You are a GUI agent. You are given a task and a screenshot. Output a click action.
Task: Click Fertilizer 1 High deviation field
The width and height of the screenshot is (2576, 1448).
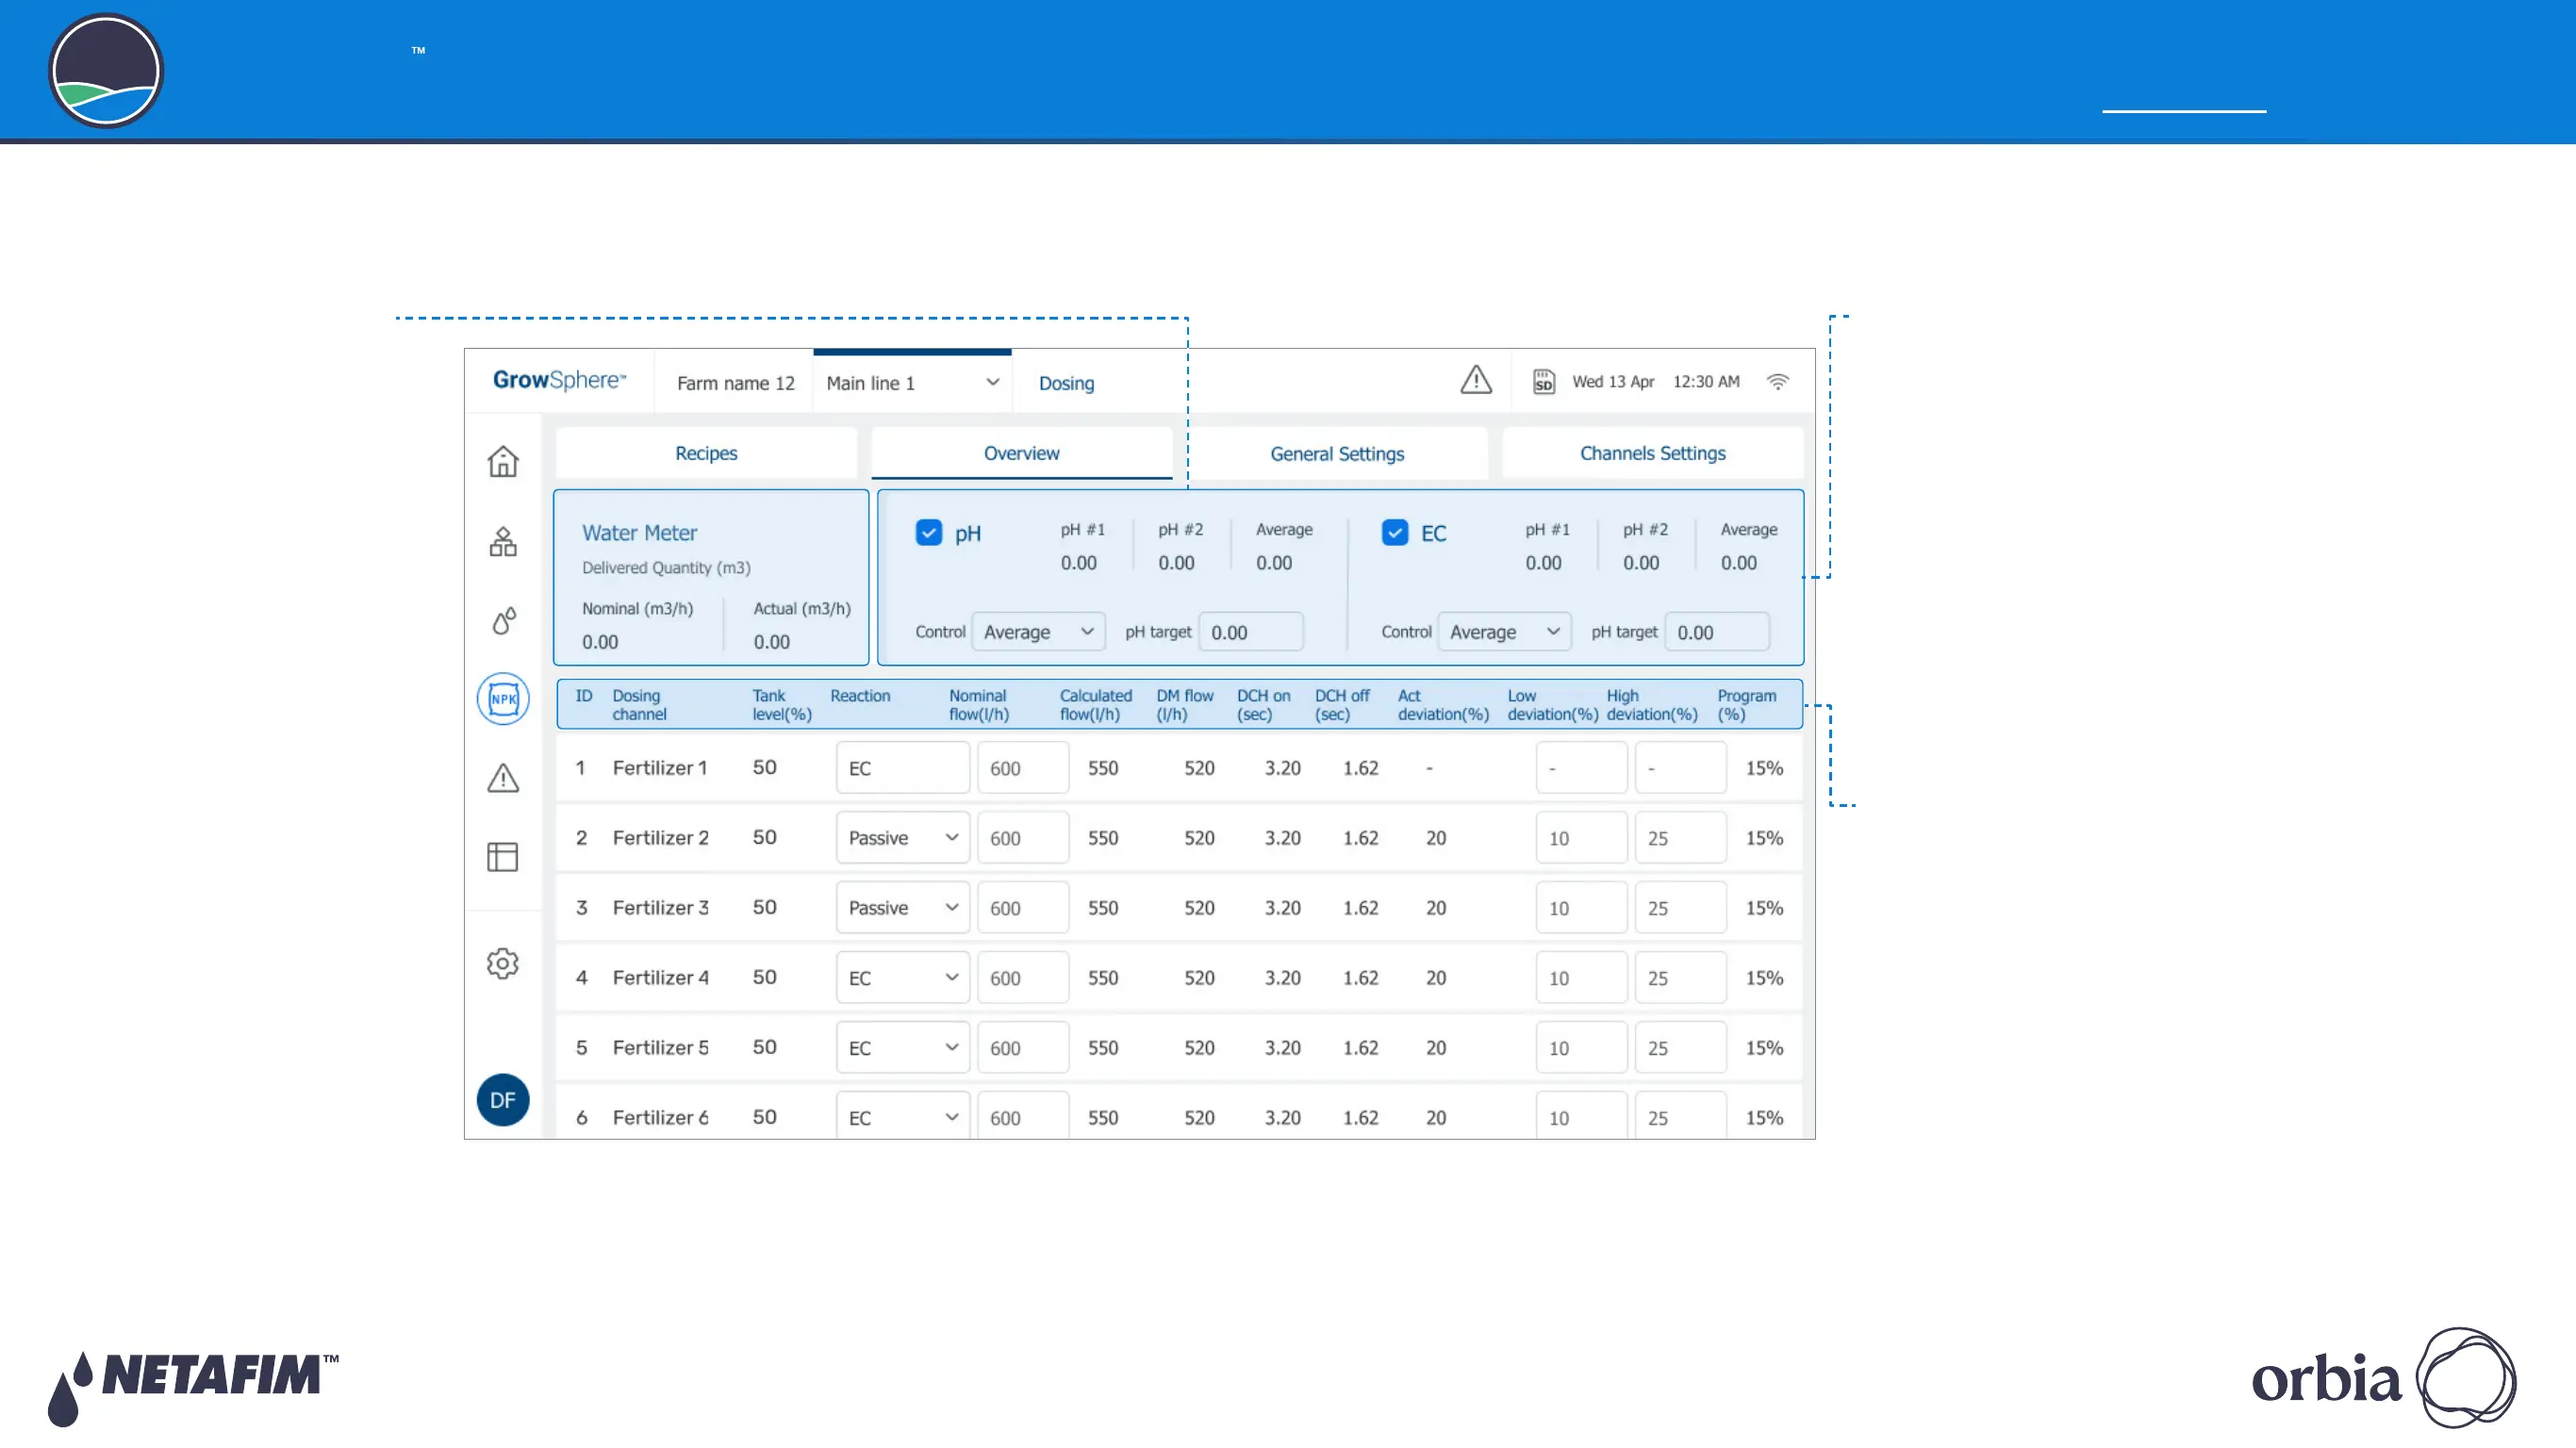click(x=1680, y=768)
